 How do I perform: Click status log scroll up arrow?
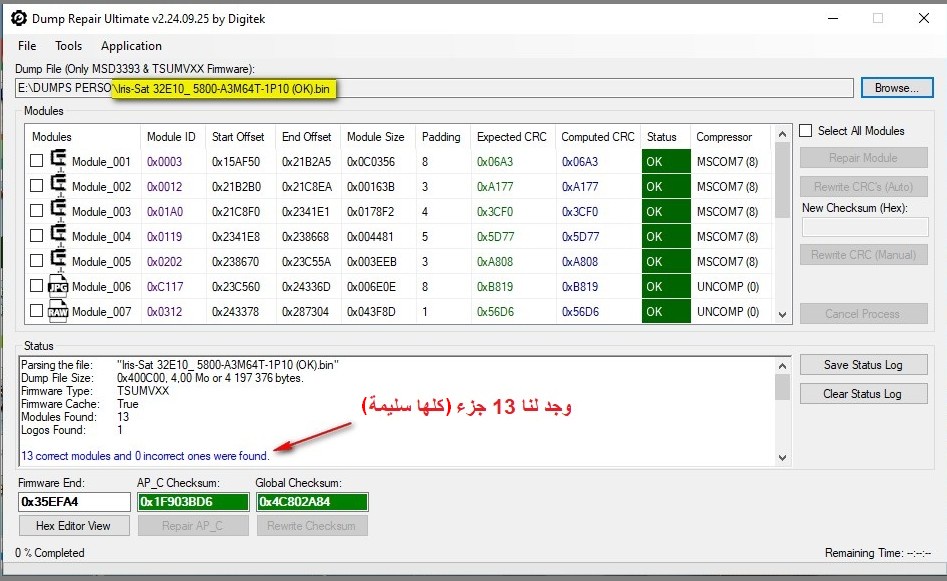(783, 366)
